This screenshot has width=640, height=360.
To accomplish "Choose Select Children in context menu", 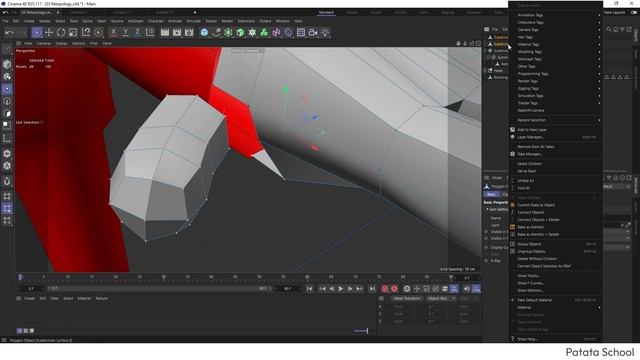I will click(556, 164).
